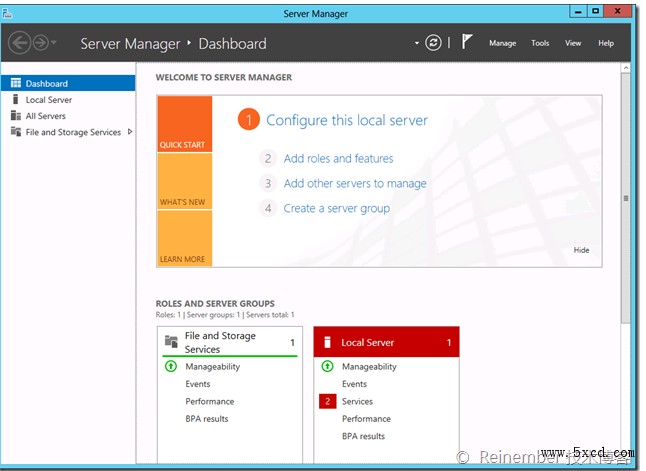Click Manageability green icon in Local Server tile

point(327,366)
